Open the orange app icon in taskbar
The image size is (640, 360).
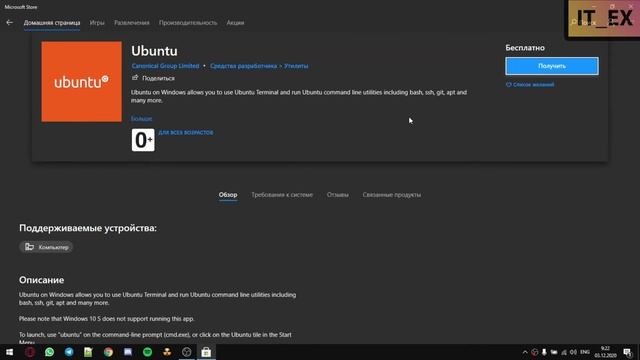tap(167, 352)
